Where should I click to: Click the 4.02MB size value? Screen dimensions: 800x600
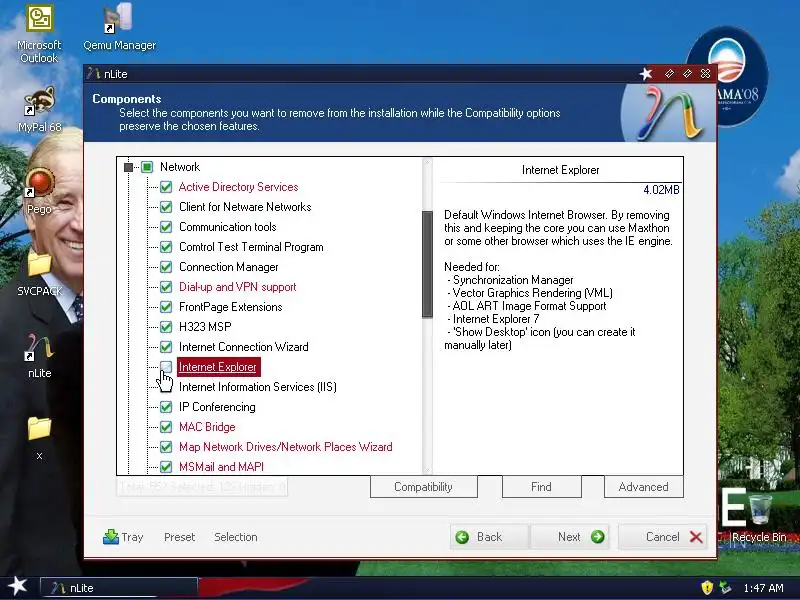[661, 190]
